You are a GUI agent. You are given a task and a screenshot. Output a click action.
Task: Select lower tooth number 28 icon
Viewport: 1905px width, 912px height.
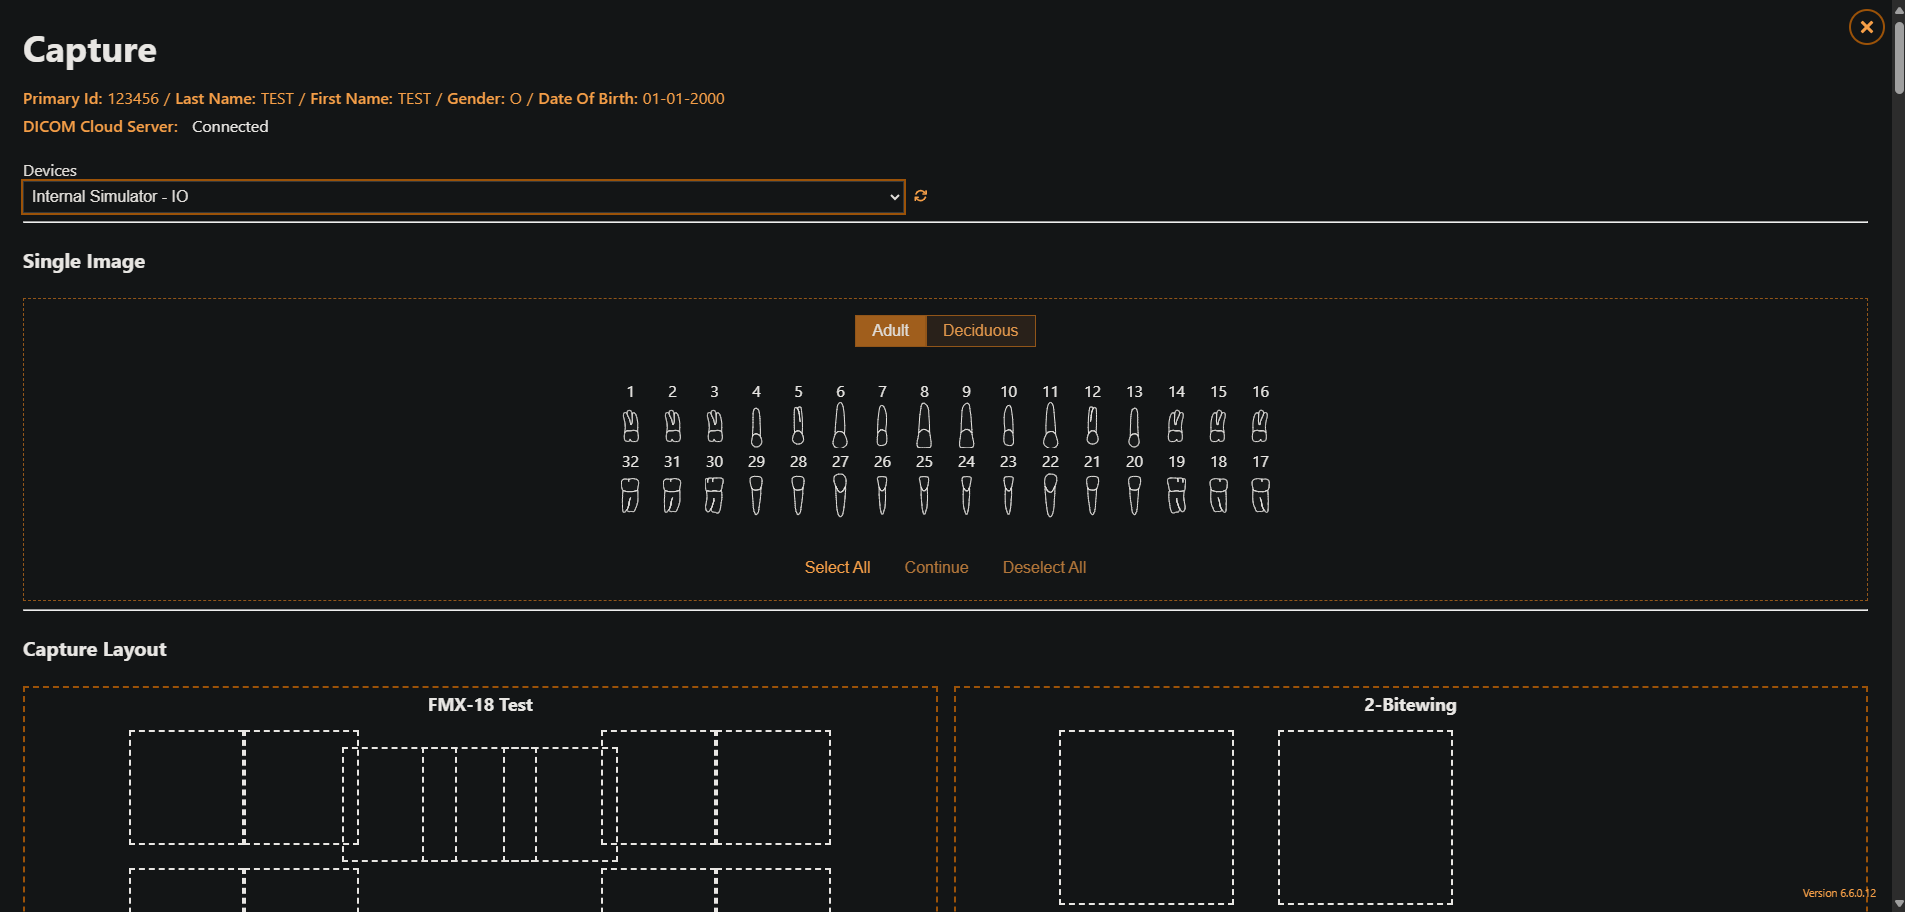click(798, 495)
